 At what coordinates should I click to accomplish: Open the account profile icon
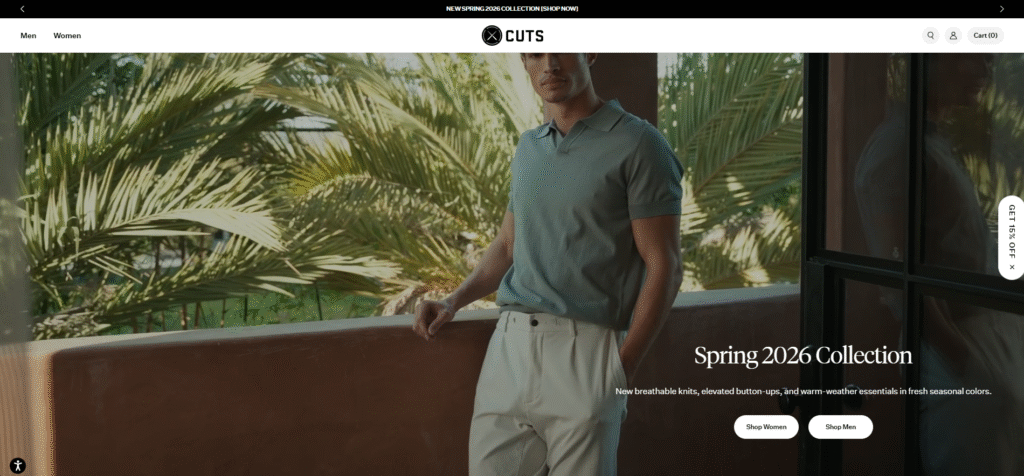click(x=953, y=35)
